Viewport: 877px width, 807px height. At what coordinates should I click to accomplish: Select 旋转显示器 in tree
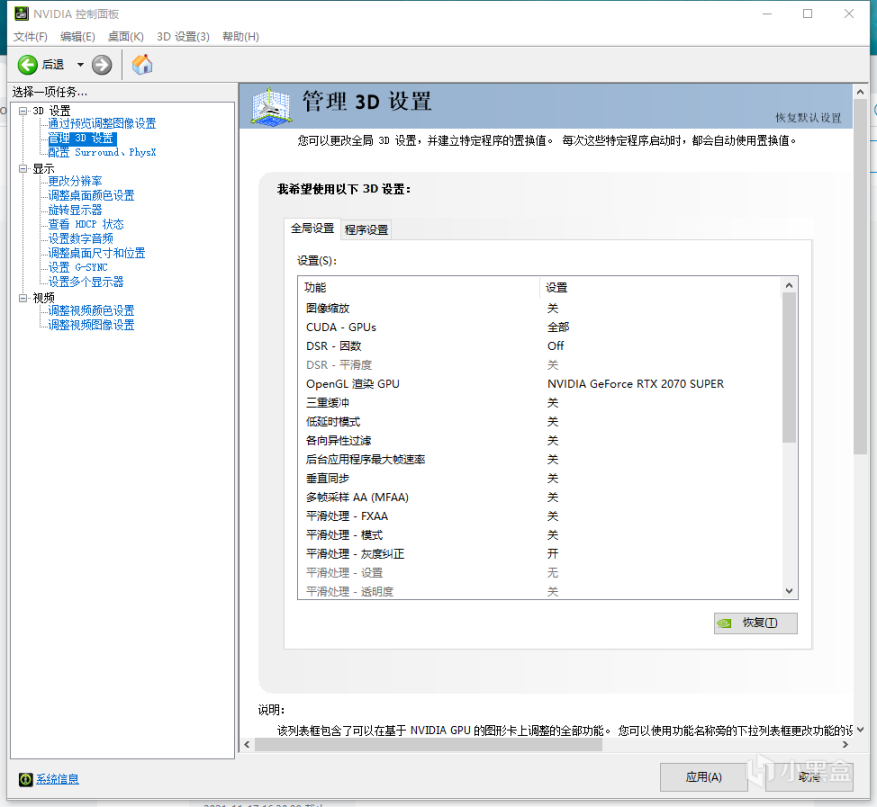tap(75, 210)
